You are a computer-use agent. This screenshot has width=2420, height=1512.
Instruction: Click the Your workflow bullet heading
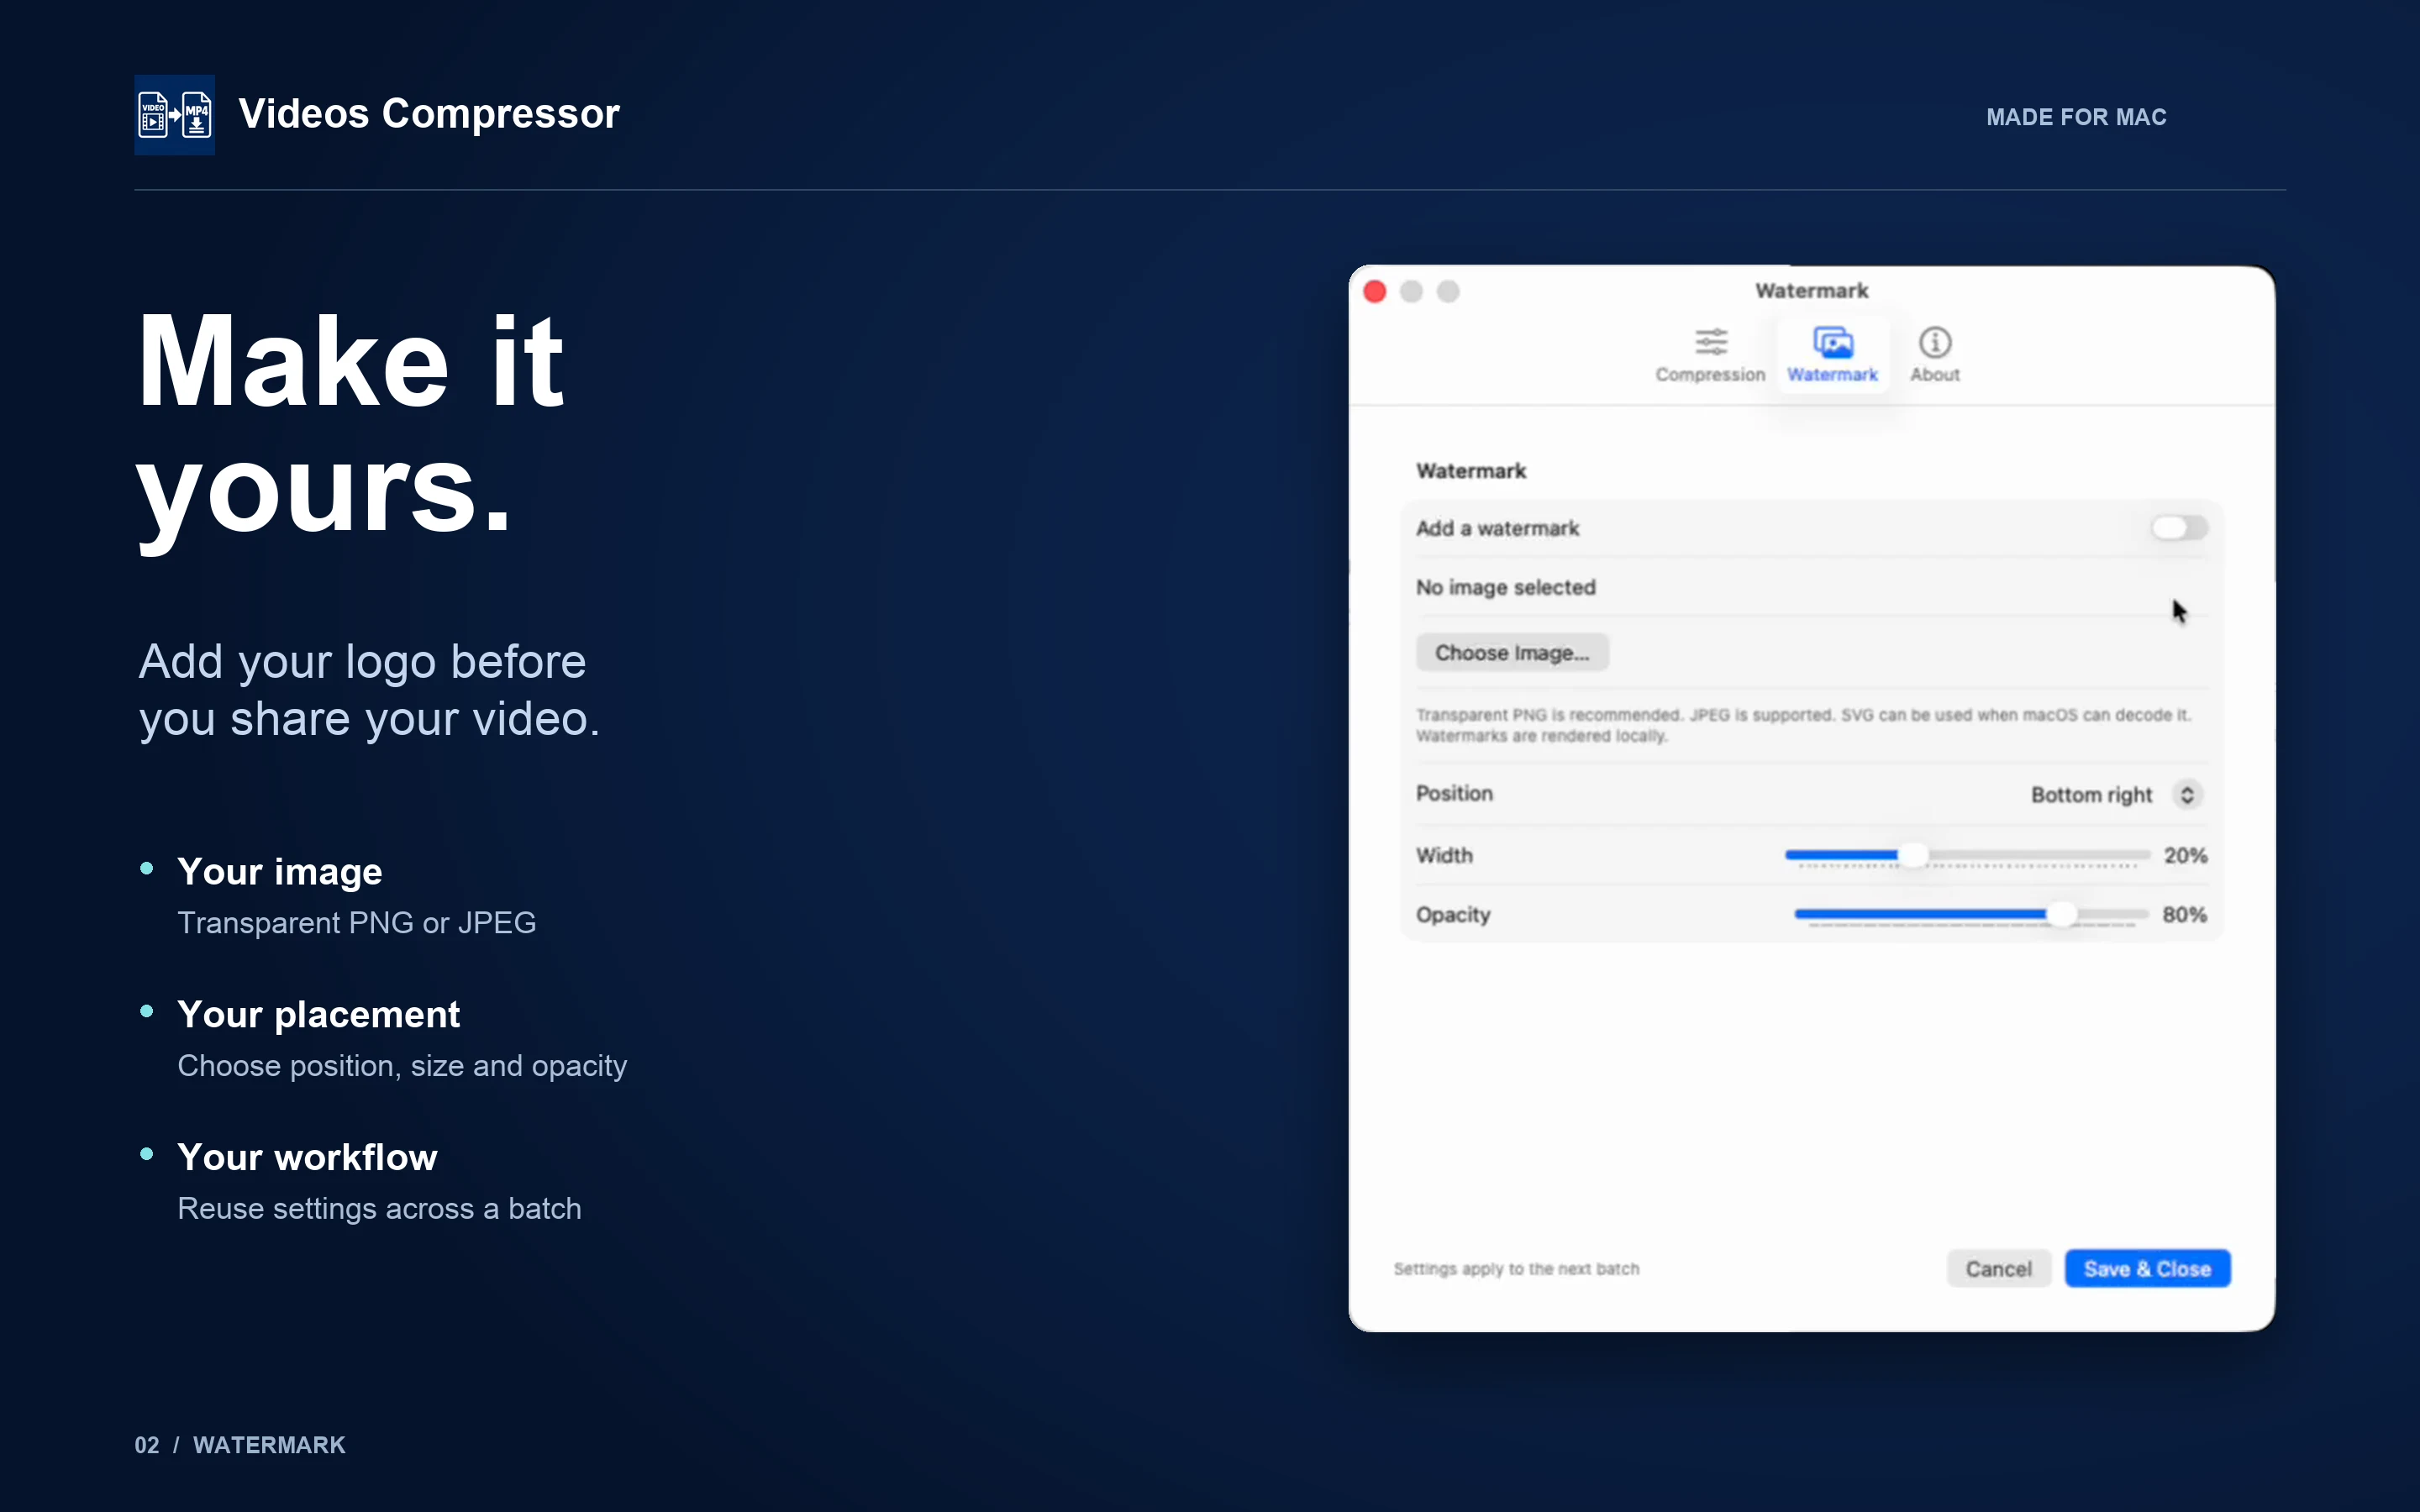click(x=307, y=1158)
